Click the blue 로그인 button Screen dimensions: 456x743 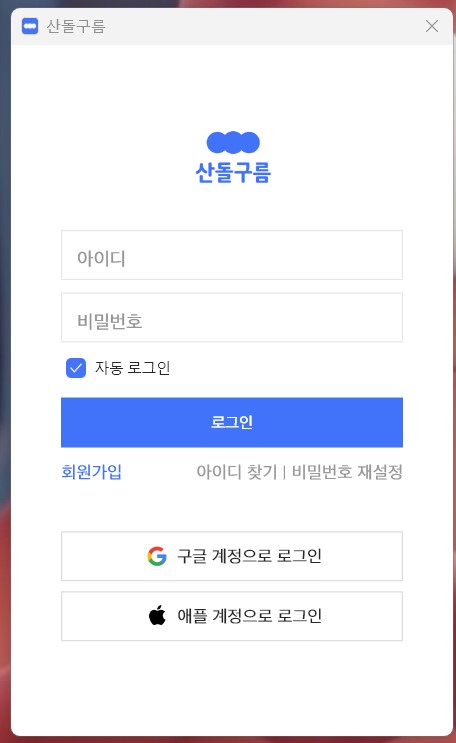pyautogui.click(x=232, y=422)
